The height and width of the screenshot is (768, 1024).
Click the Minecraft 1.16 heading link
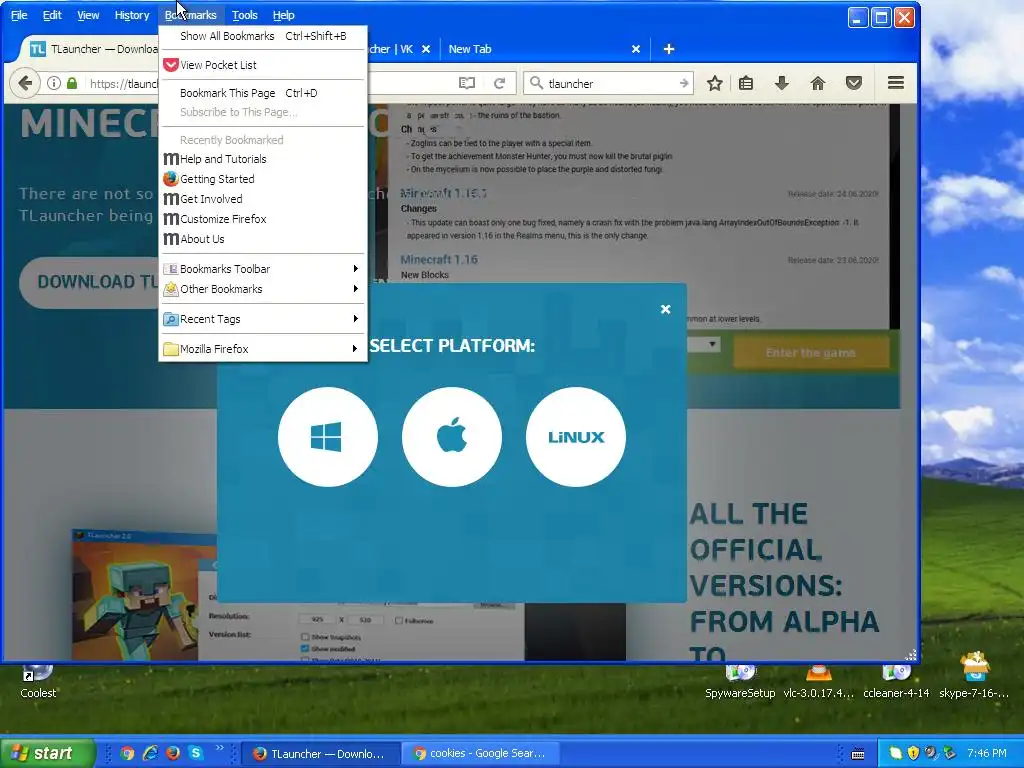(439, 259)
